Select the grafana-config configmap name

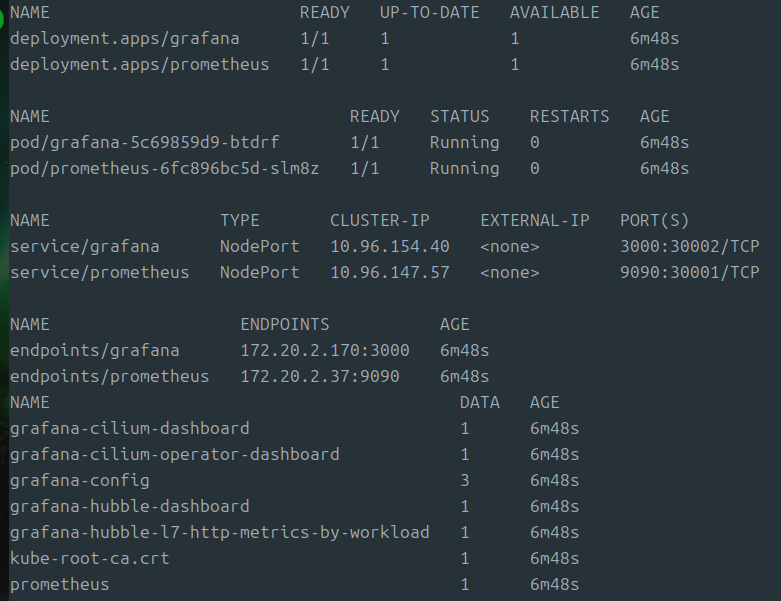coord(80,481)
